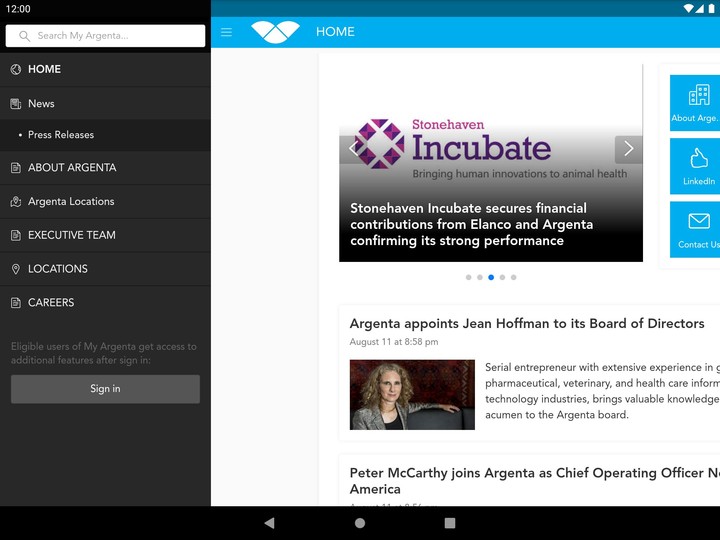Open Jean Hoffman's photo thumbnail
Image resolution: width=720 pixels, height=540 pixels.
pyautogui.click(x=412, y=395)
